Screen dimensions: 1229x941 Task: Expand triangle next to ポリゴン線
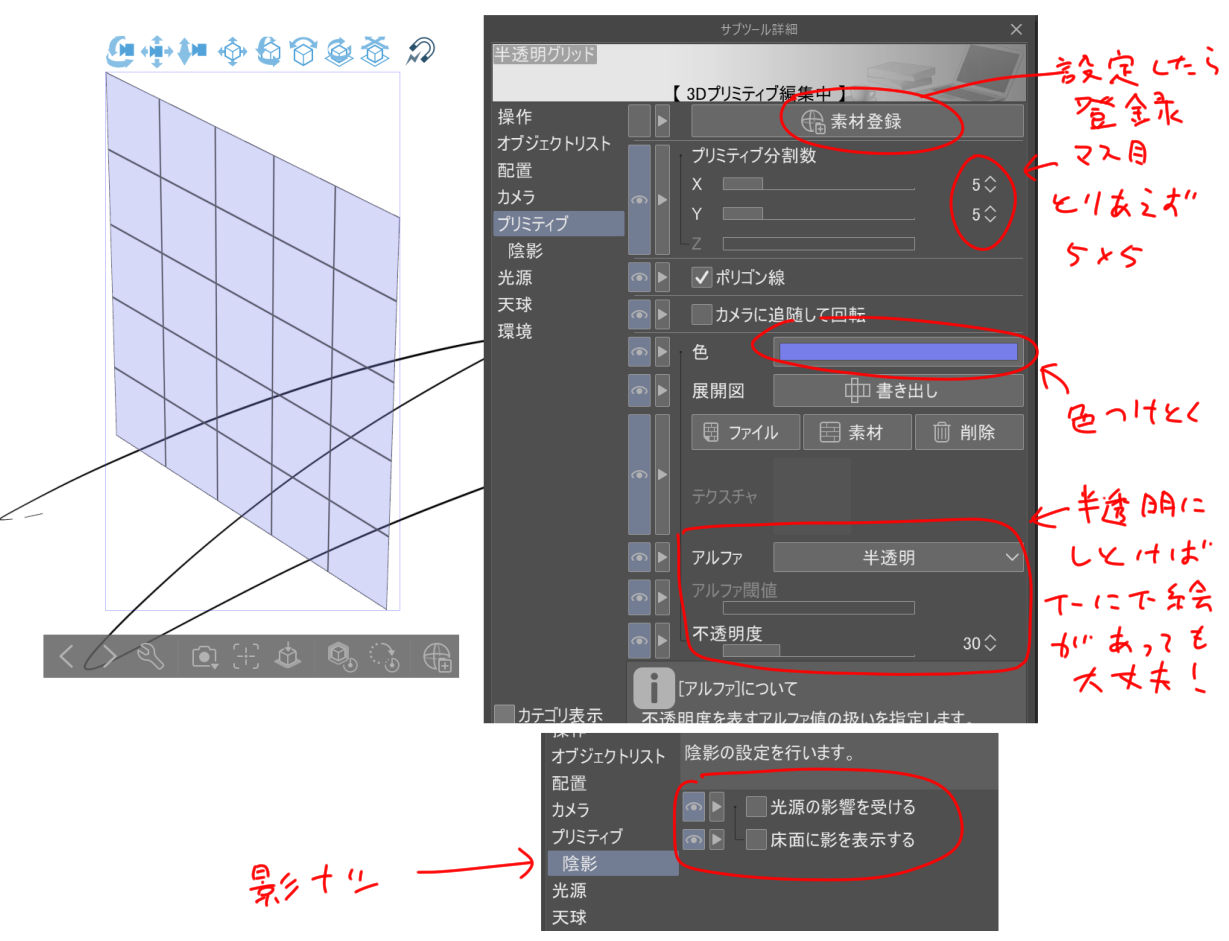662,278
